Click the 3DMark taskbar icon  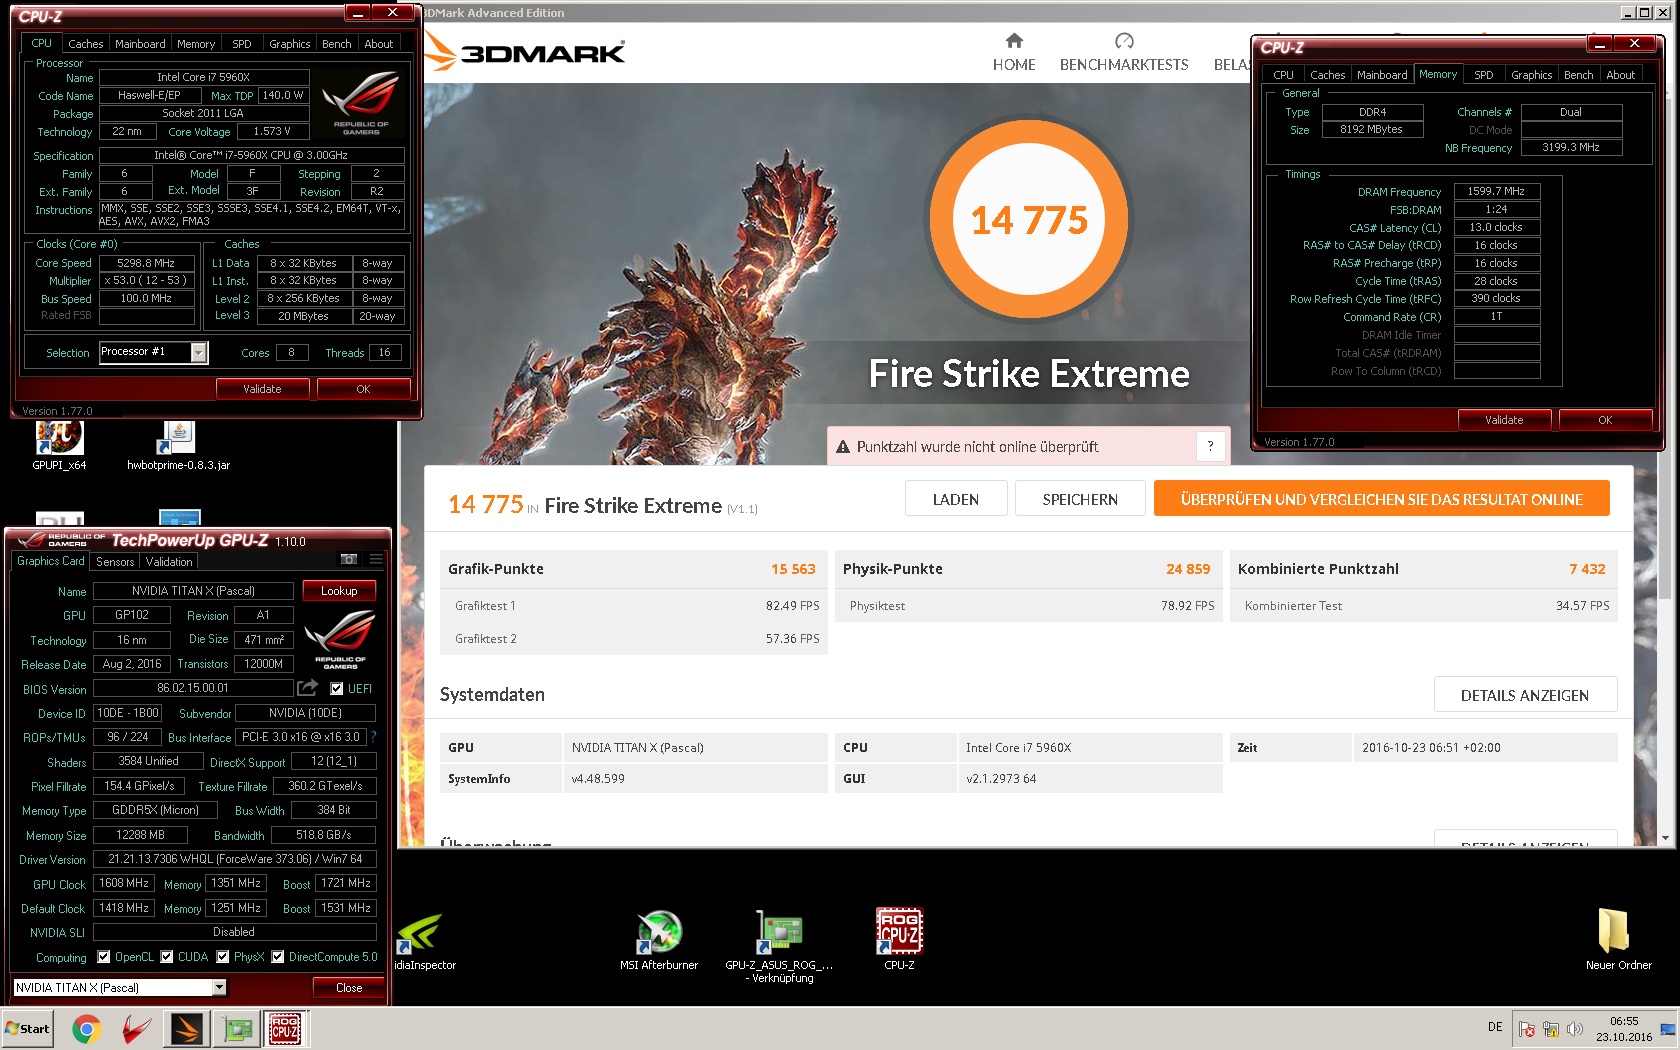187,1028
